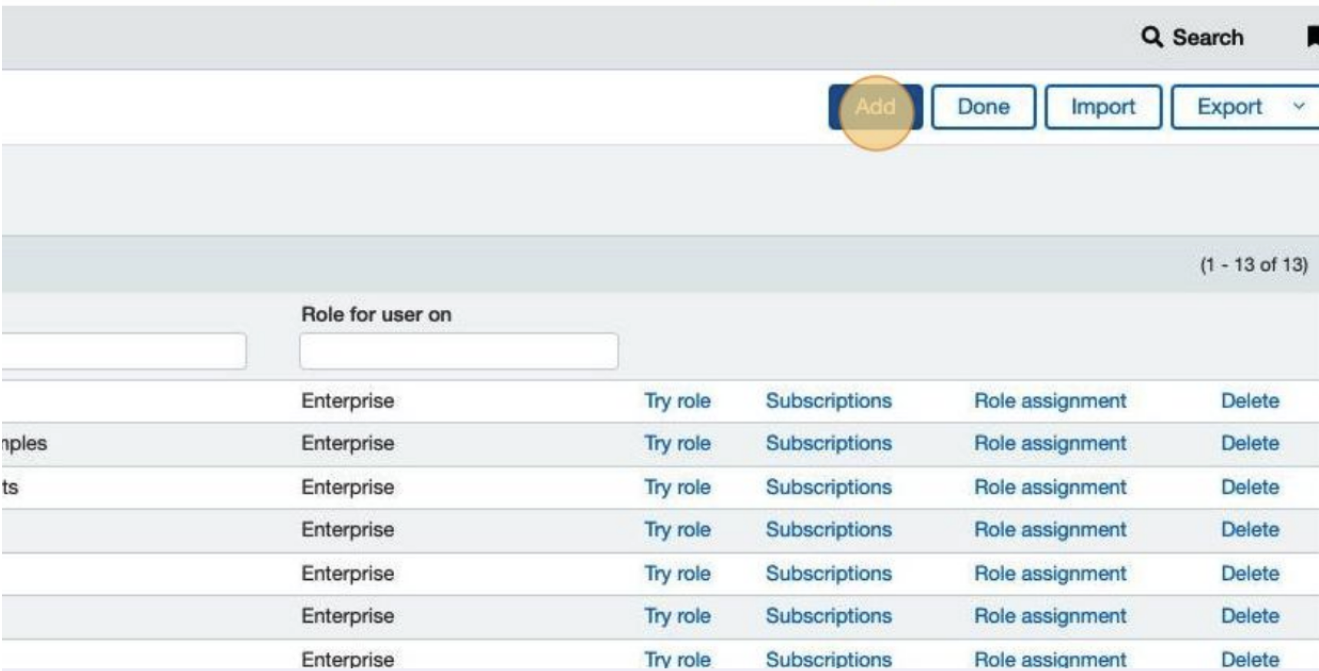Delete the row ending in "ts"
Viewport: 1319px width, 671px height.
[x=1249, y=487]
